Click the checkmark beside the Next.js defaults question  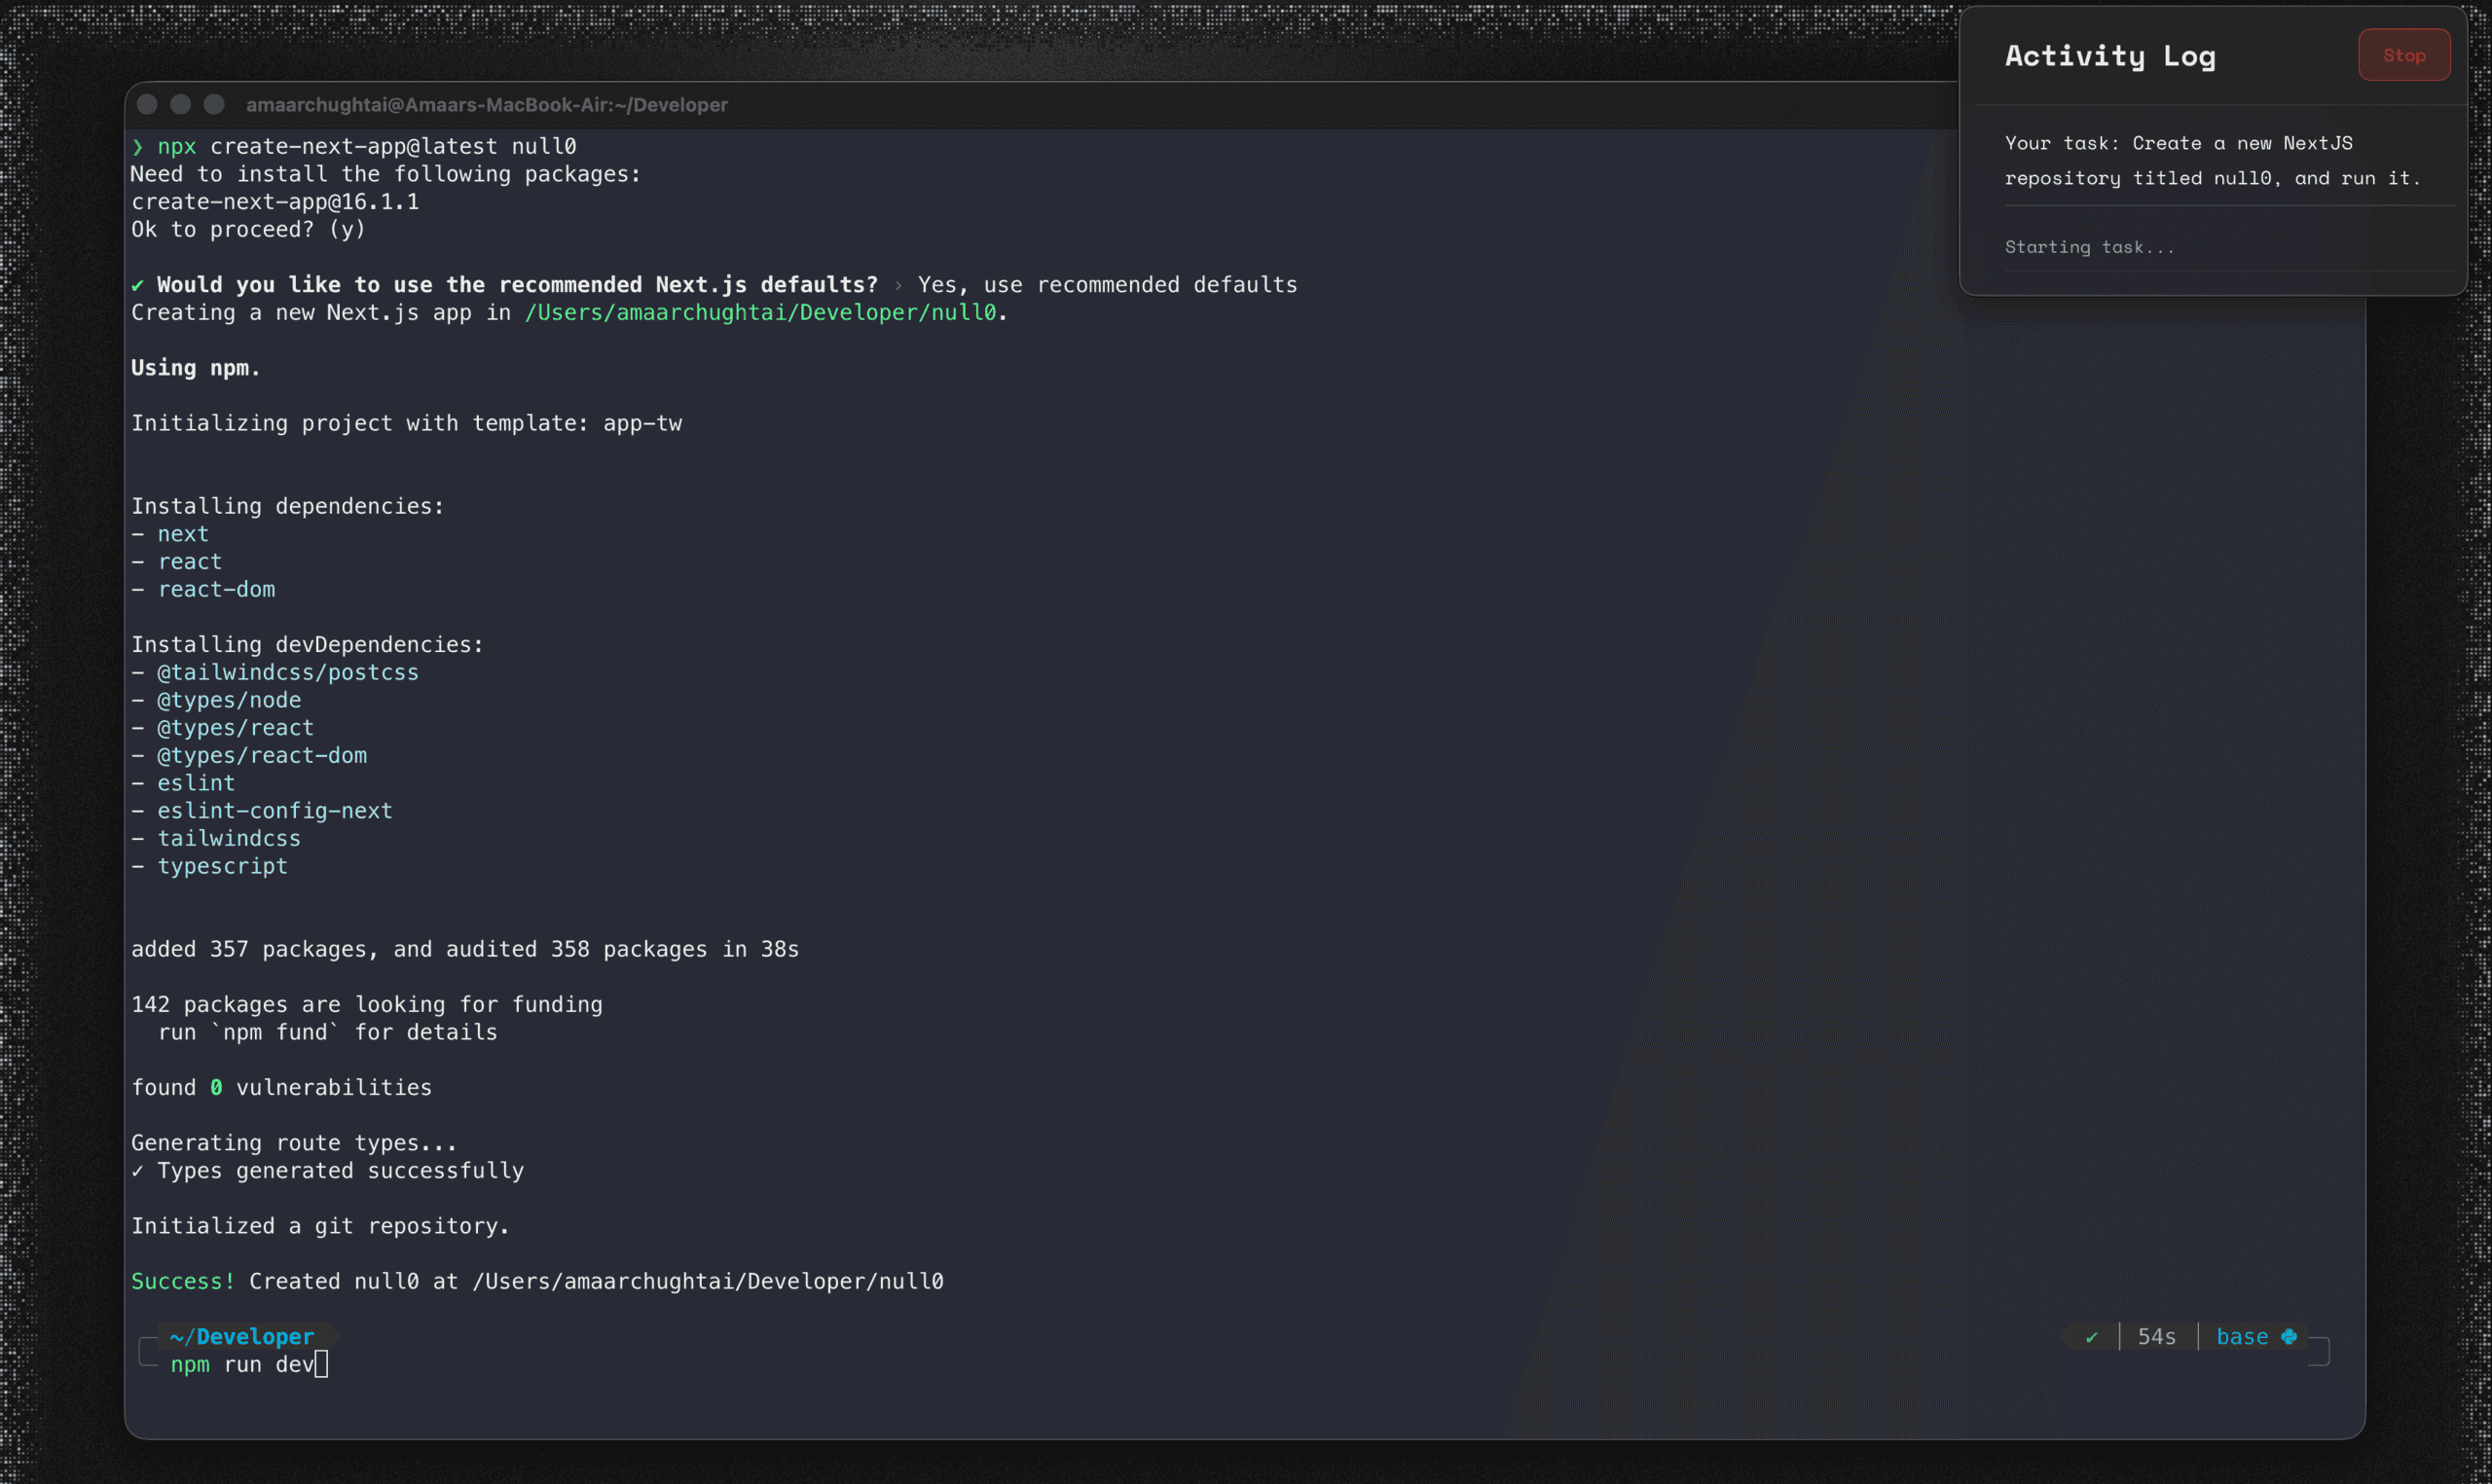[138, 284]
